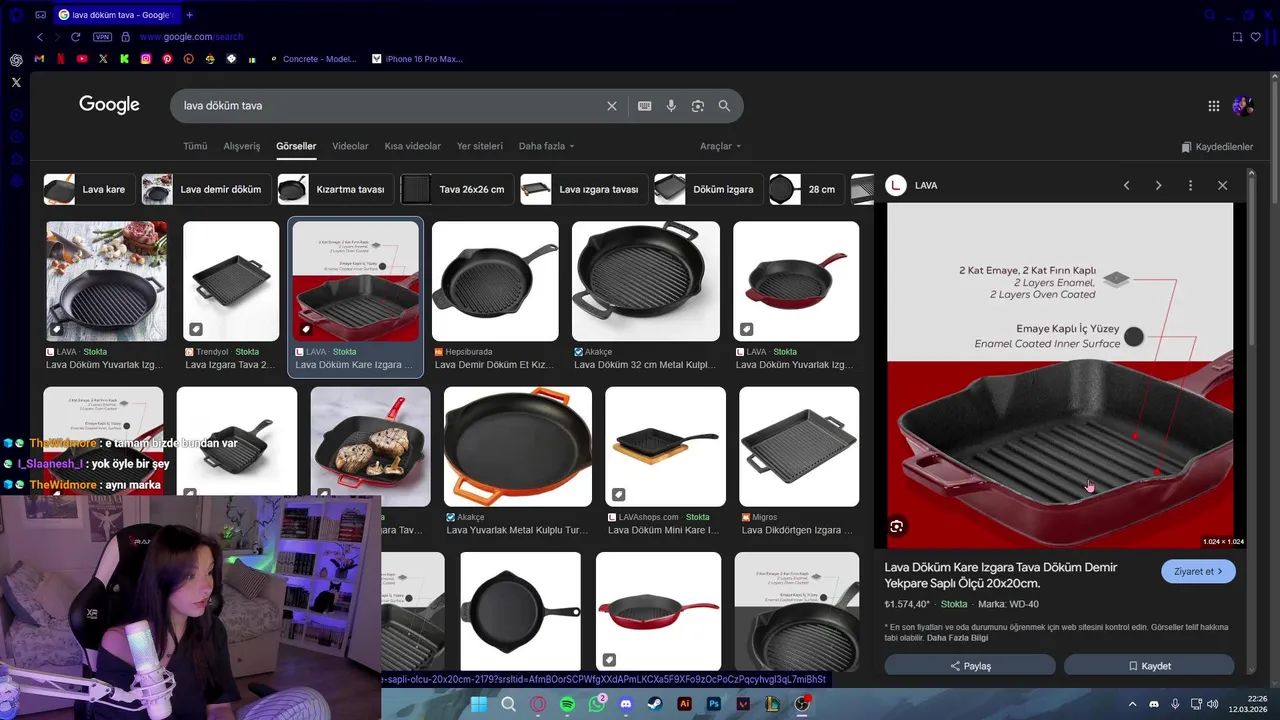Open Kaydedilenler saved items
Image resolution: width=1280 pixels, height=720 pixels.
point(1217,147)
